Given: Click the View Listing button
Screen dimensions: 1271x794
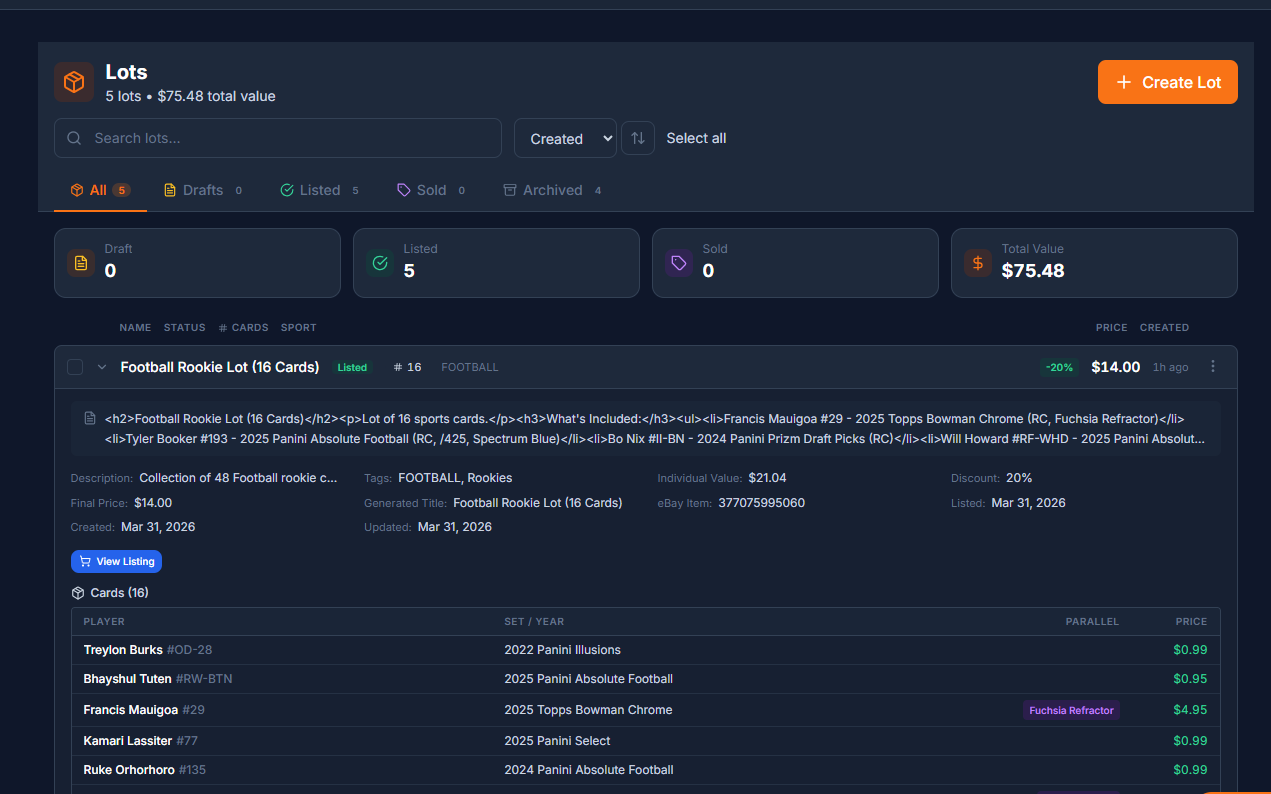Looking at the screenshot, I should click(116, 562).
